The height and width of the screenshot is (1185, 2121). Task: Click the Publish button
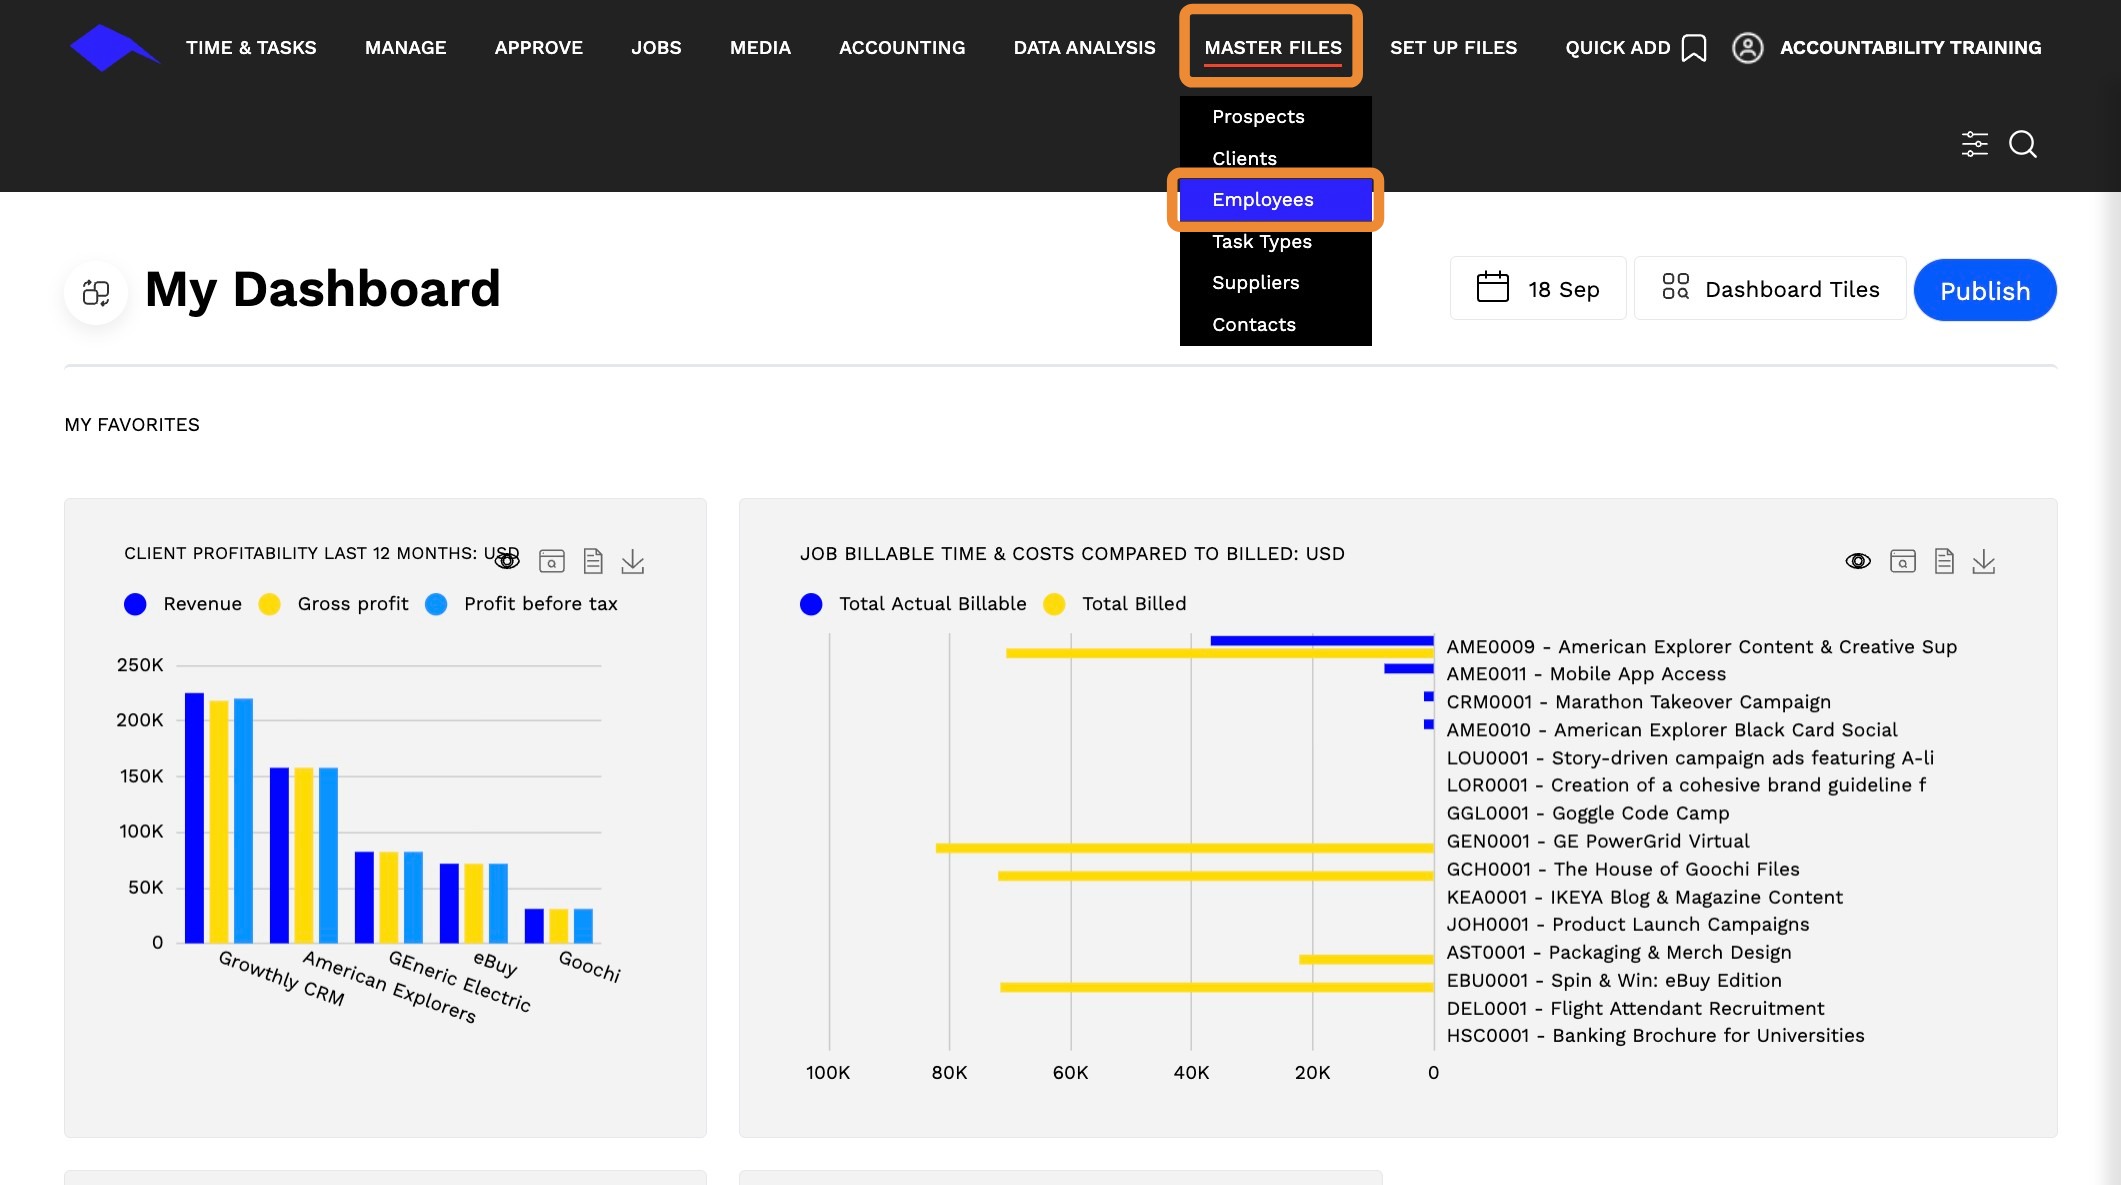[x=1985, y=290]
